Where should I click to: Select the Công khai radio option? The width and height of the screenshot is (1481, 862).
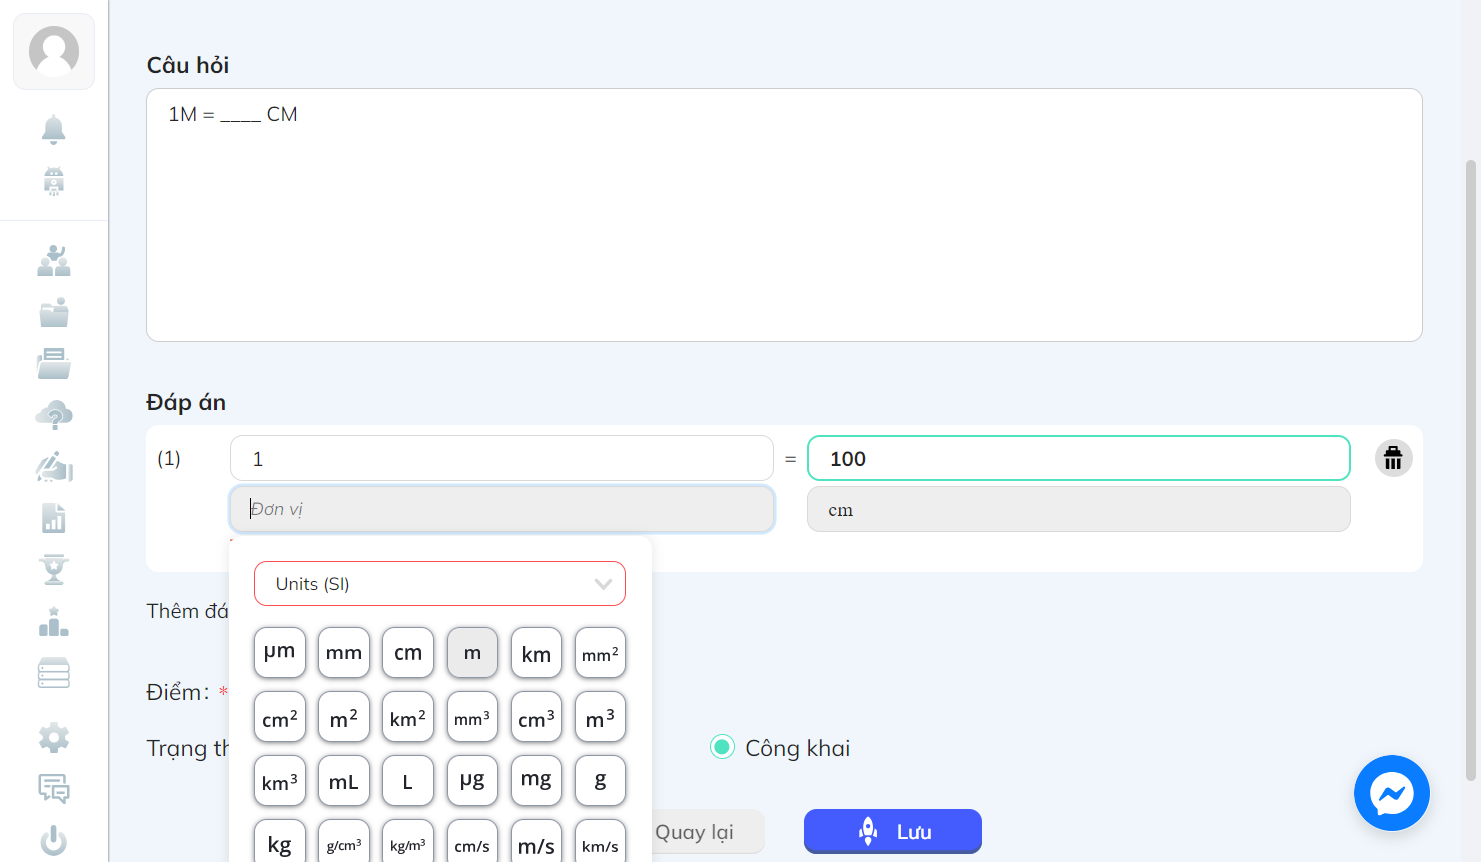[722, 747]
